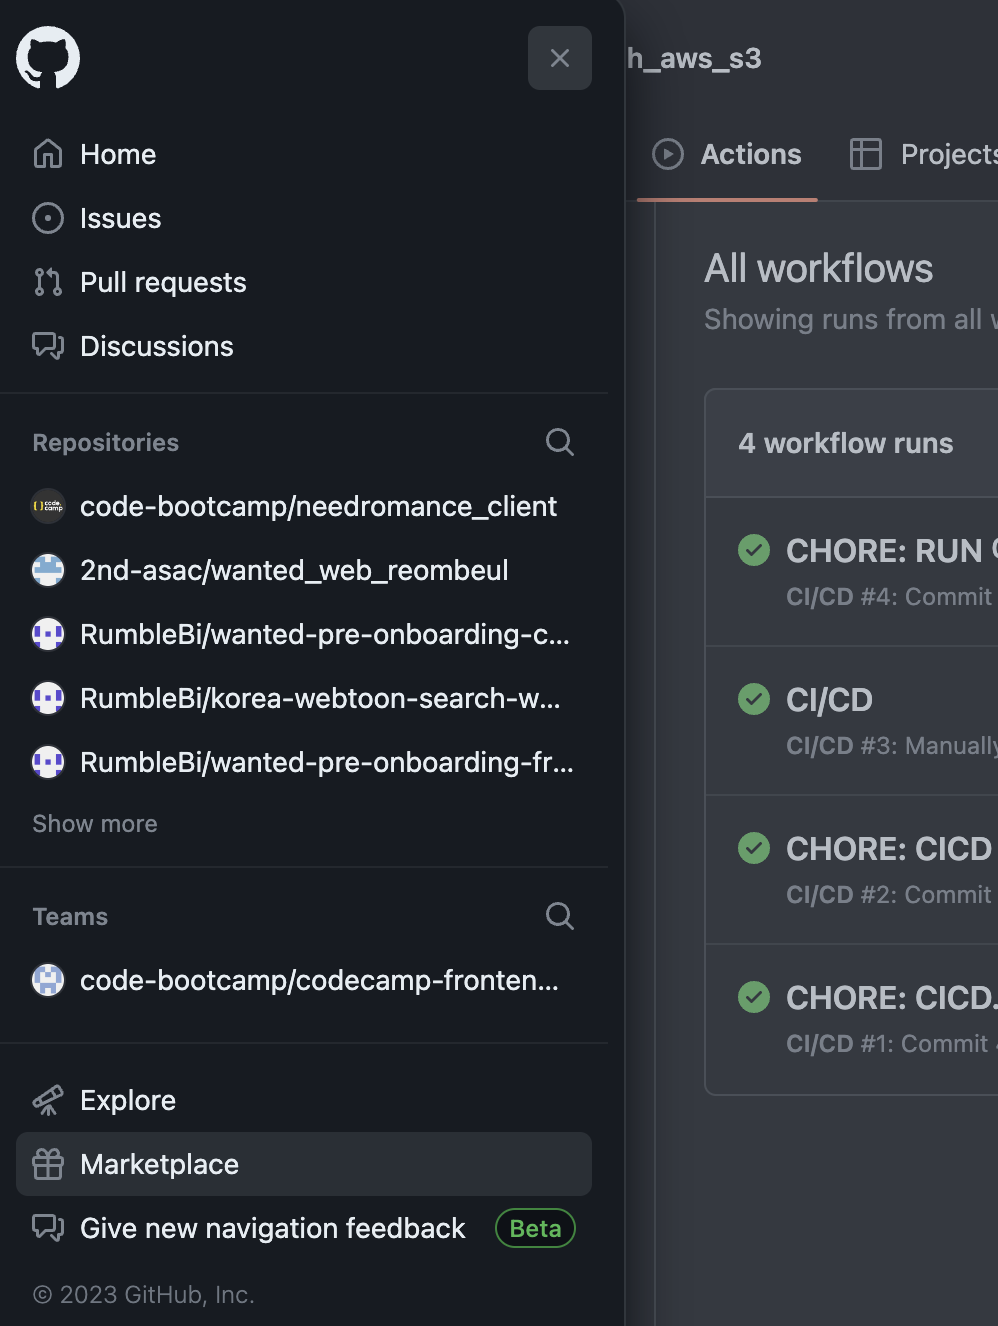The width and height of the screenshot is (998, 1326).
Task: Open Explore page
Action: coord(304,1100)
